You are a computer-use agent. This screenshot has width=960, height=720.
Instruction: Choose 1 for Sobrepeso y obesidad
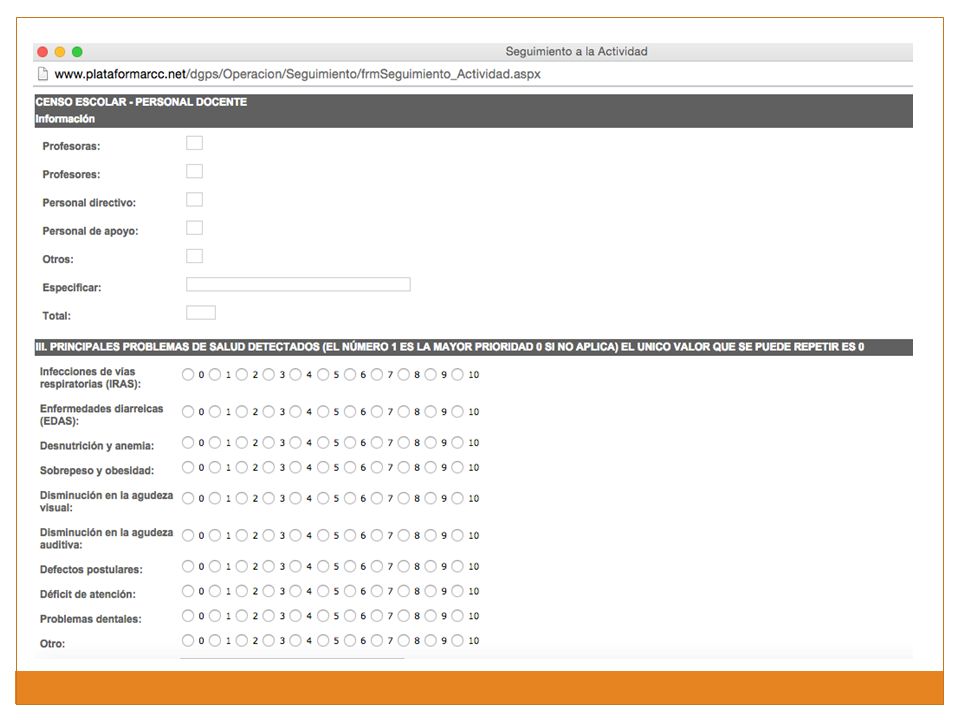tap(215, 467)
